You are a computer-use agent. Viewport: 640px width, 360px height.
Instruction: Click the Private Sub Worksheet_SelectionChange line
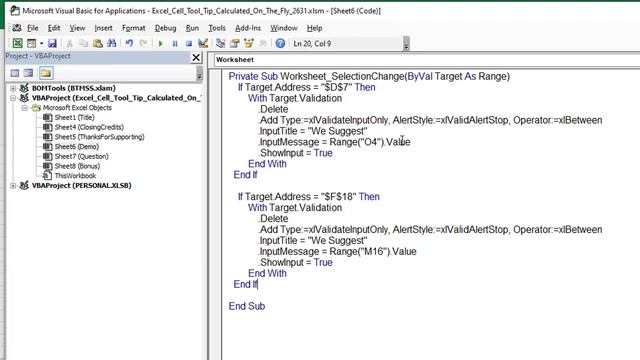pos(369,76)
